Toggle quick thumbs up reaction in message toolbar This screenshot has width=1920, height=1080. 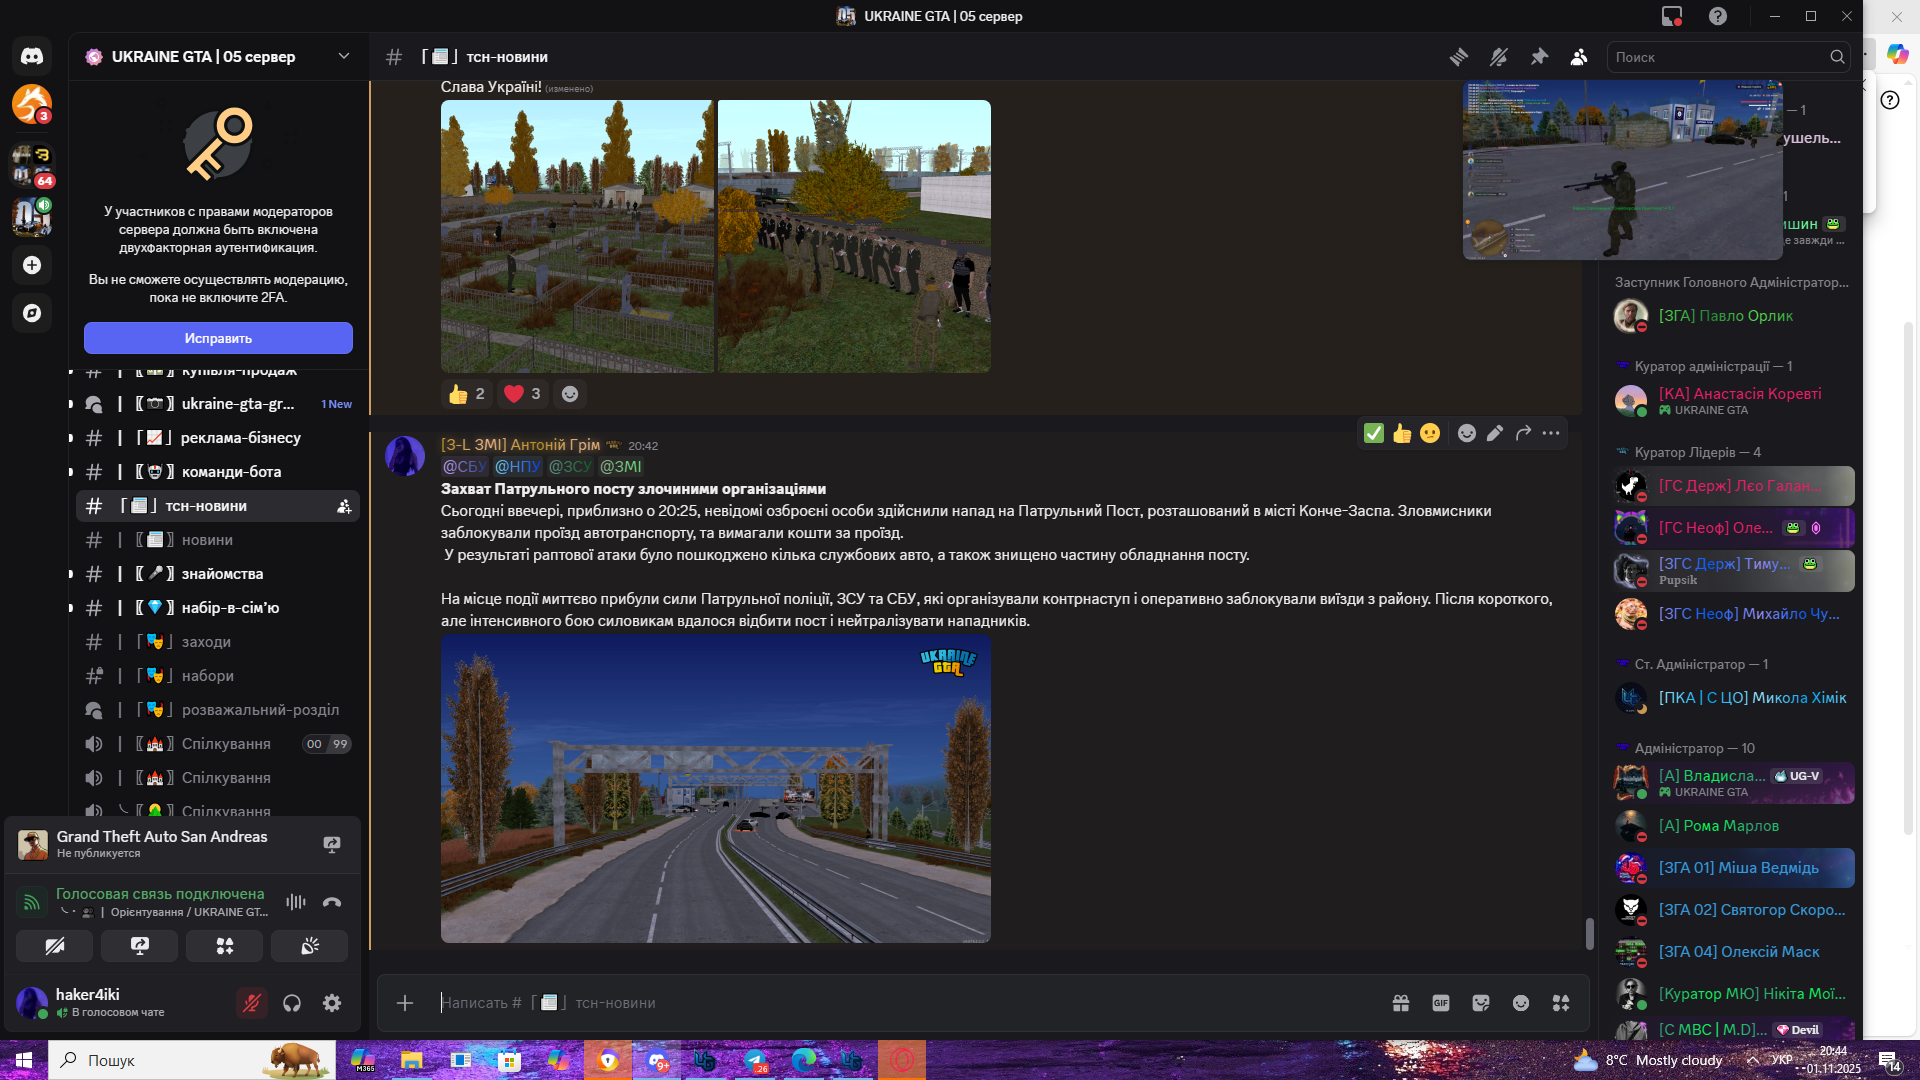point(1402,433)
